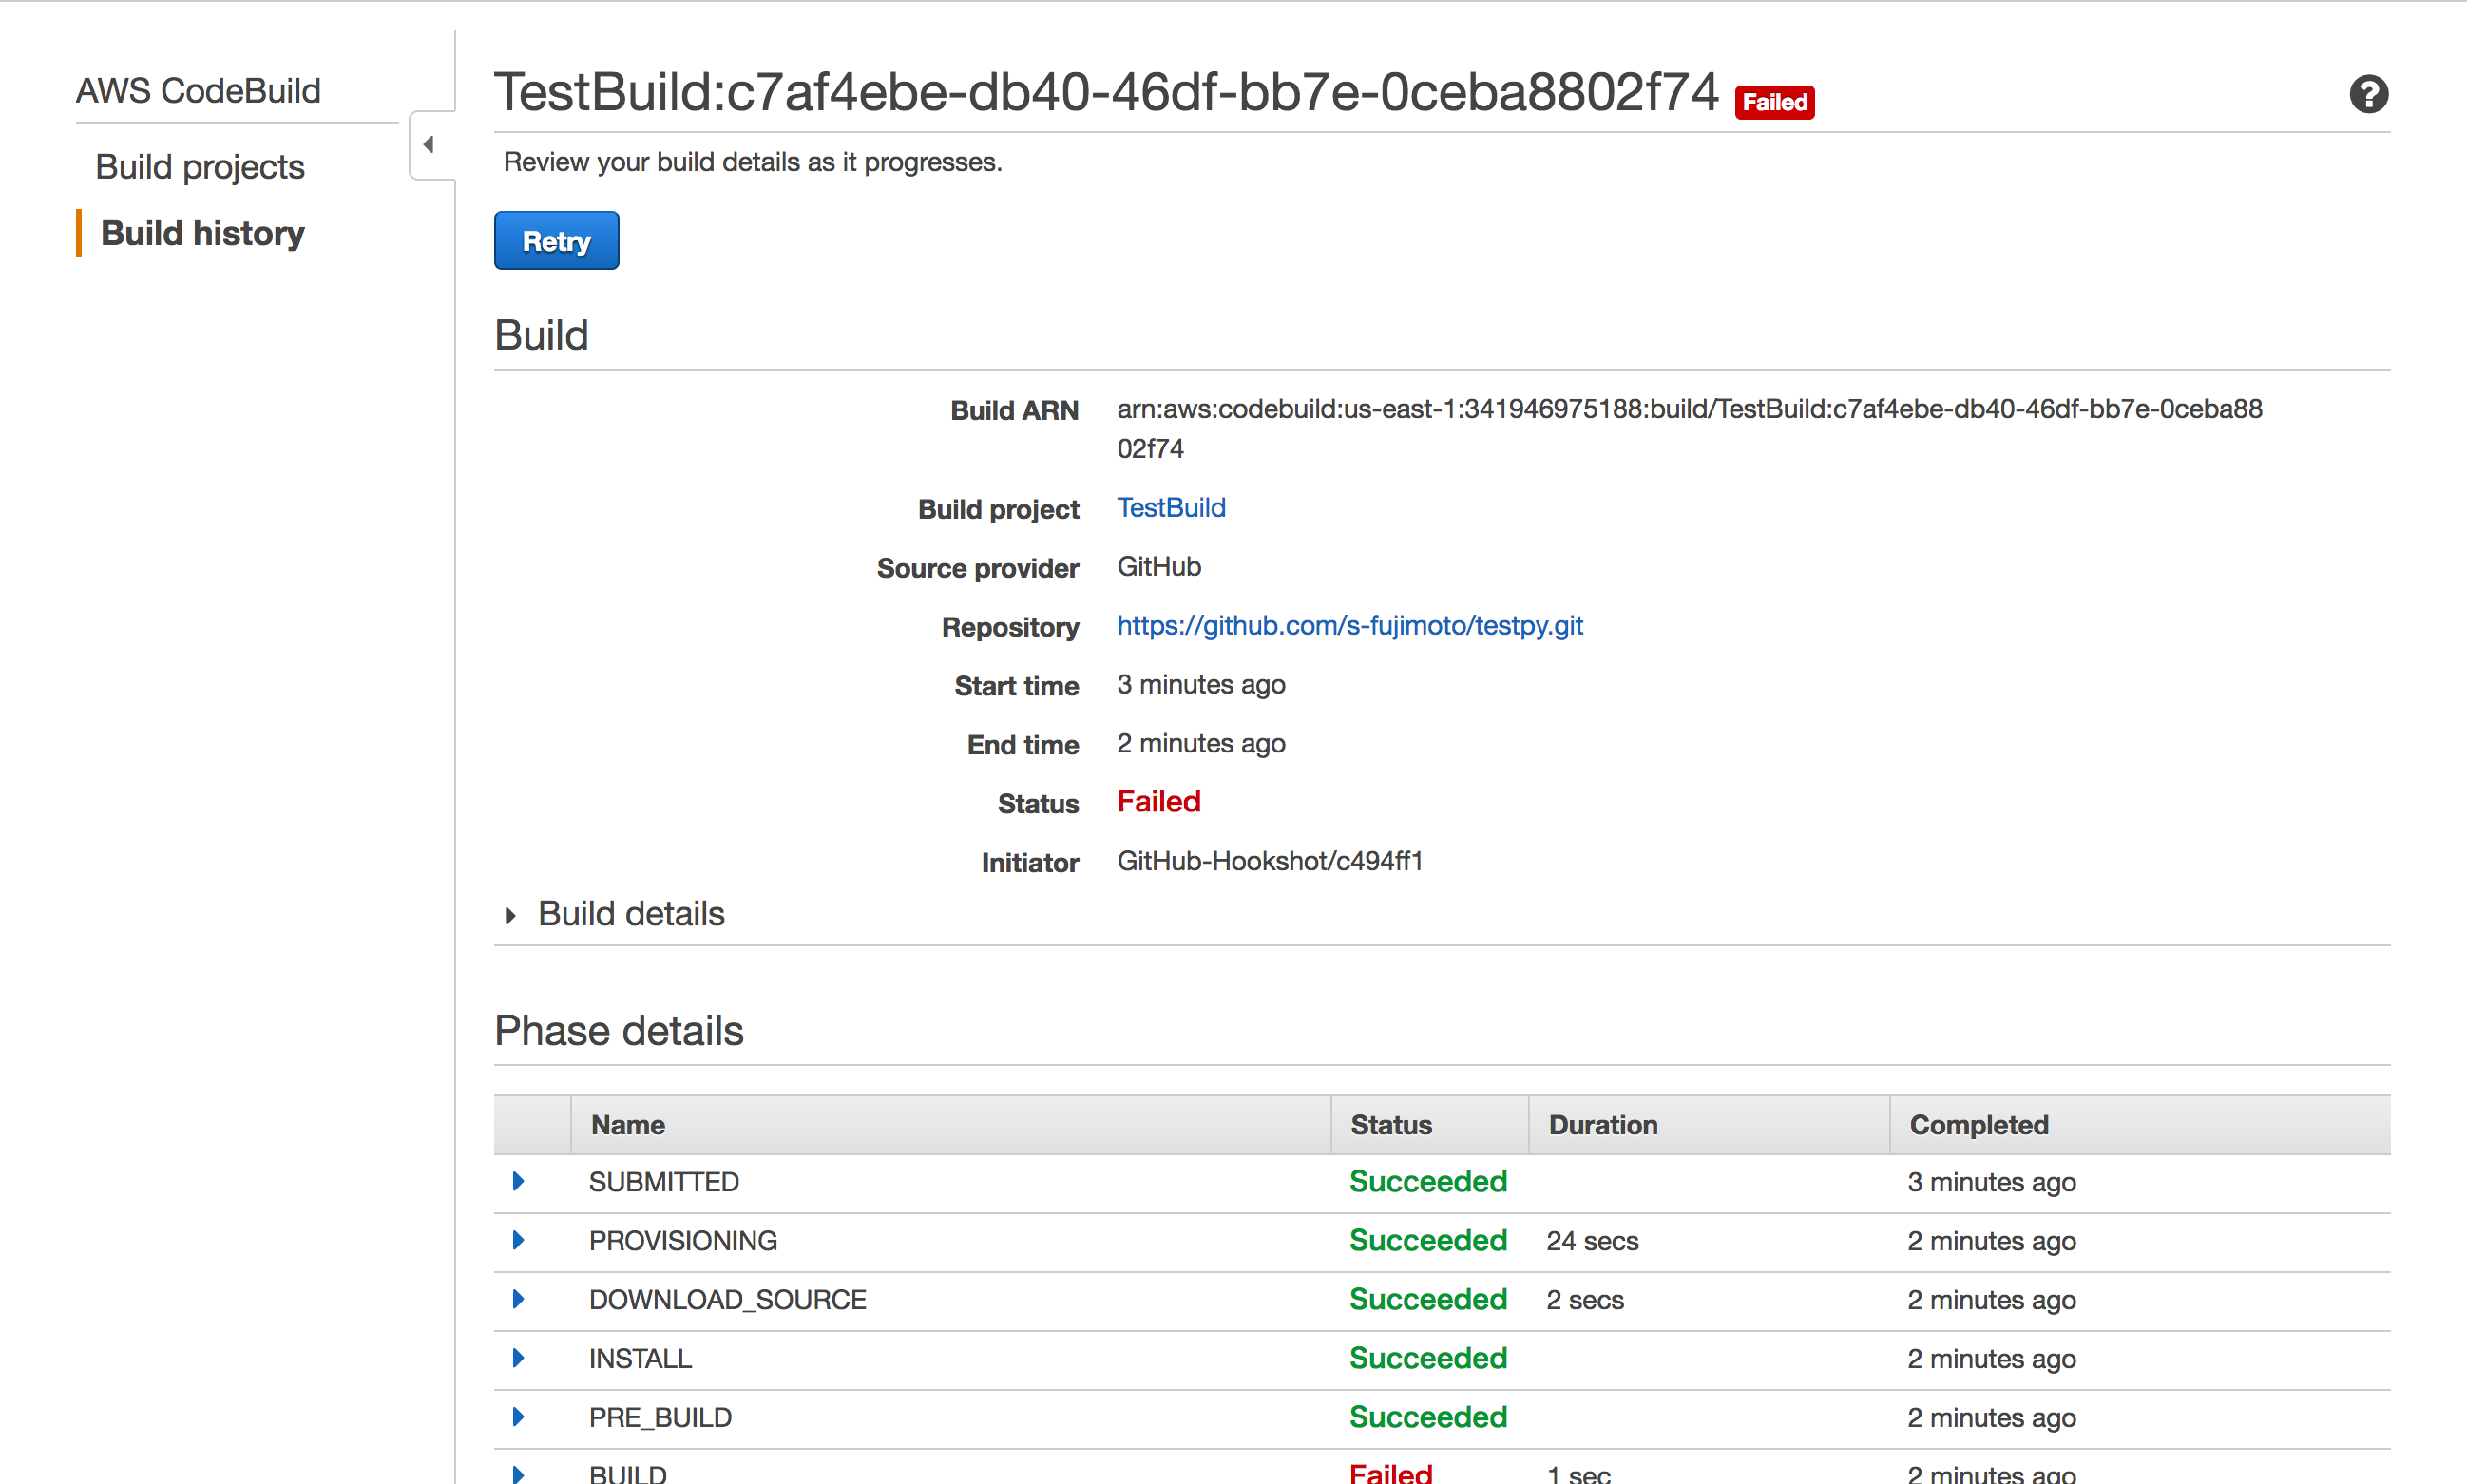Select Build projects in the sidebar

point(199,166)
